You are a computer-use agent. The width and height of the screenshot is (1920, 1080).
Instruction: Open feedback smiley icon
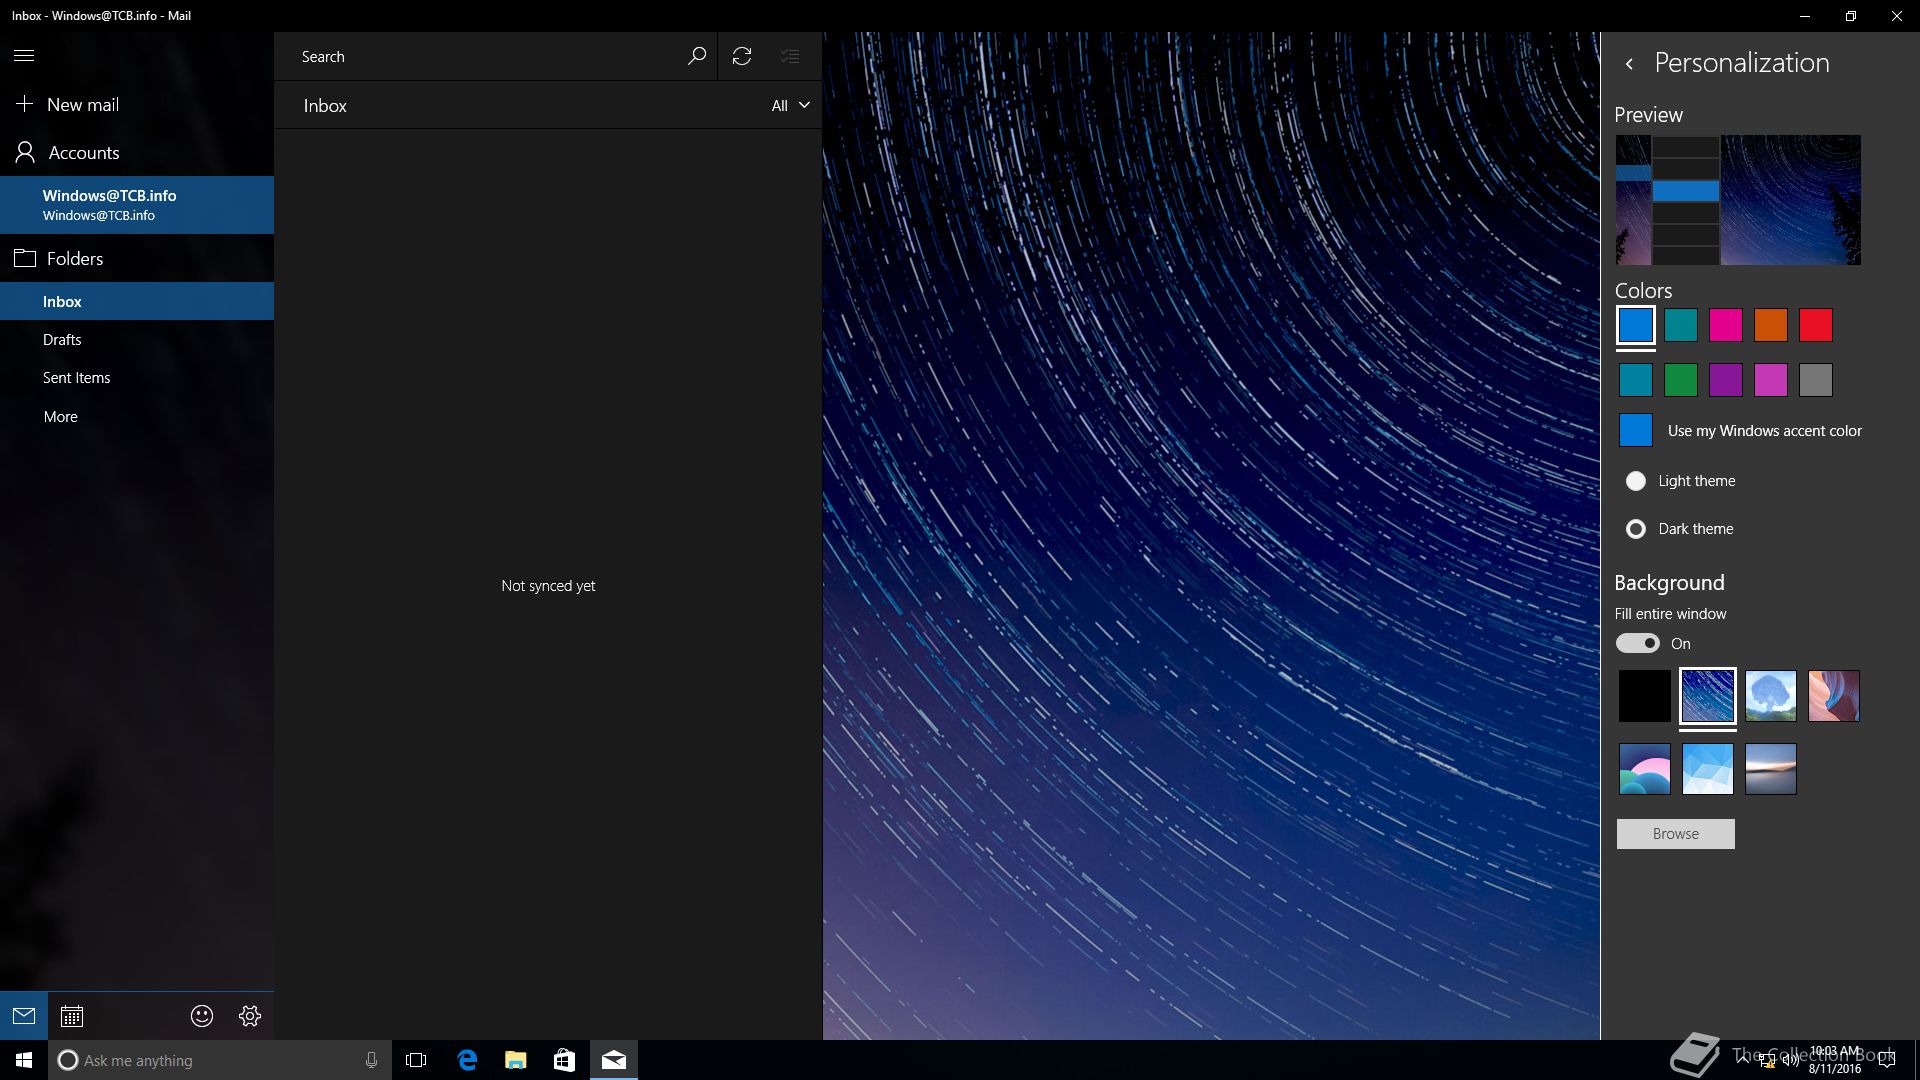click(202, 1016)
